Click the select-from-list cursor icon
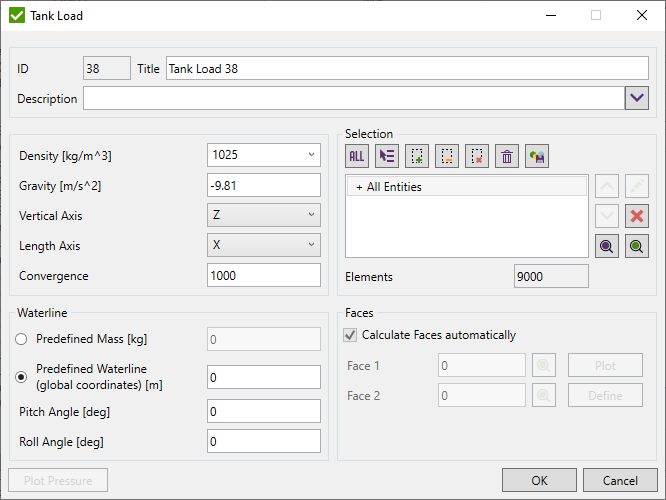Image resolution: width=666 pixels, height=500 pixels. pos(387,156)
